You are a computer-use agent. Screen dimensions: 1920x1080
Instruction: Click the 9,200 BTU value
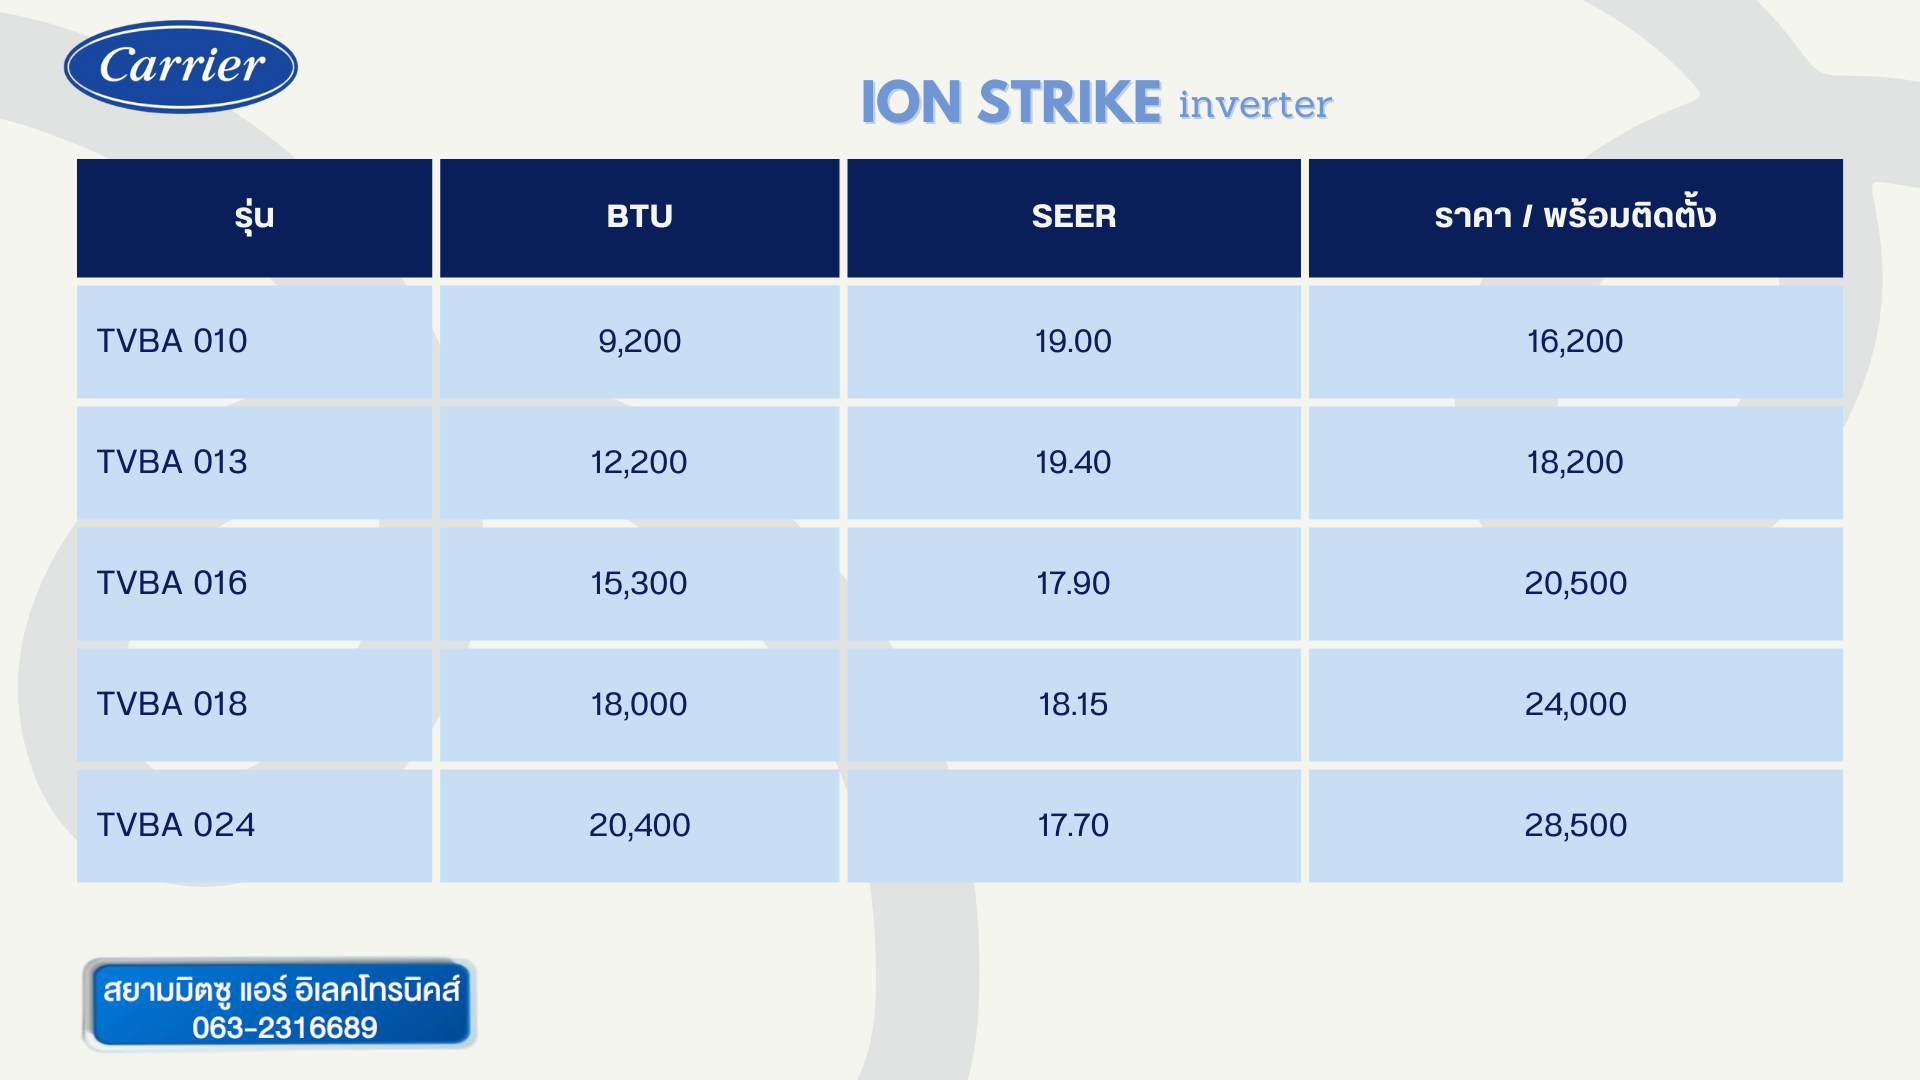(639, 341)
